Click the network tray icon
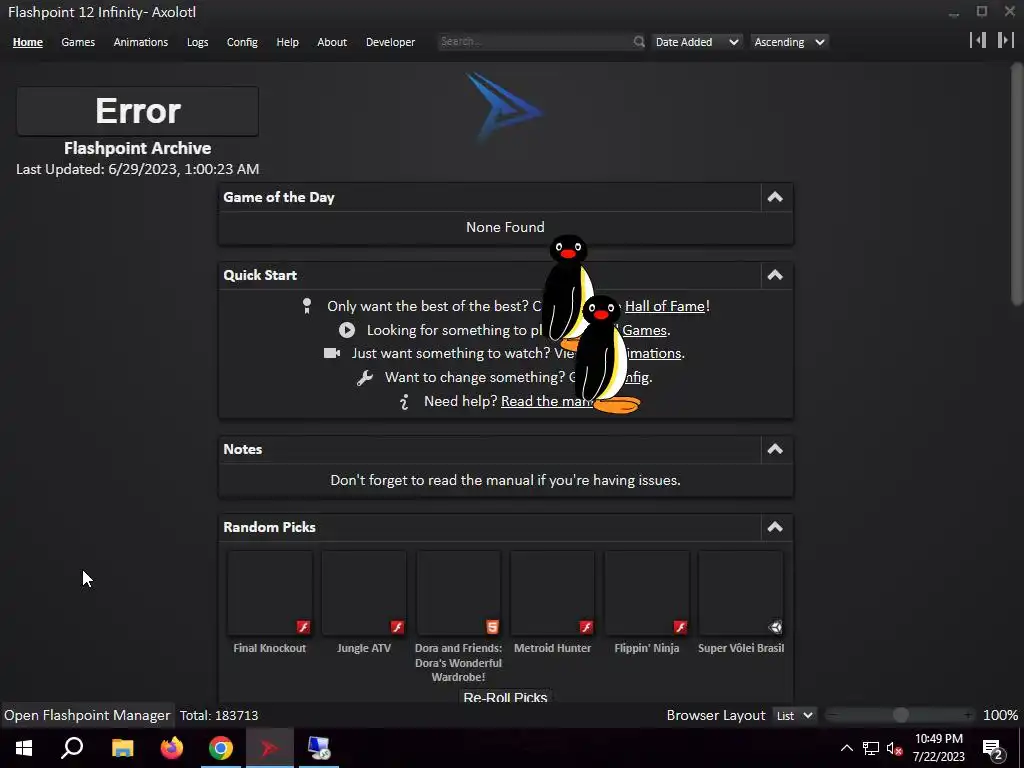This screenshot has width=1024, height=768. point(871,748)
